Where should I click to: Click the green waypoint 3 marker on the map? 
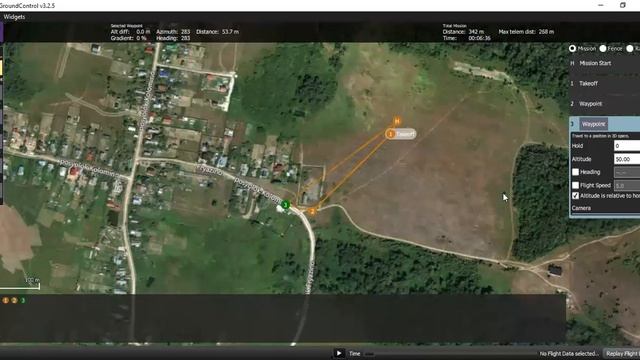286,205
